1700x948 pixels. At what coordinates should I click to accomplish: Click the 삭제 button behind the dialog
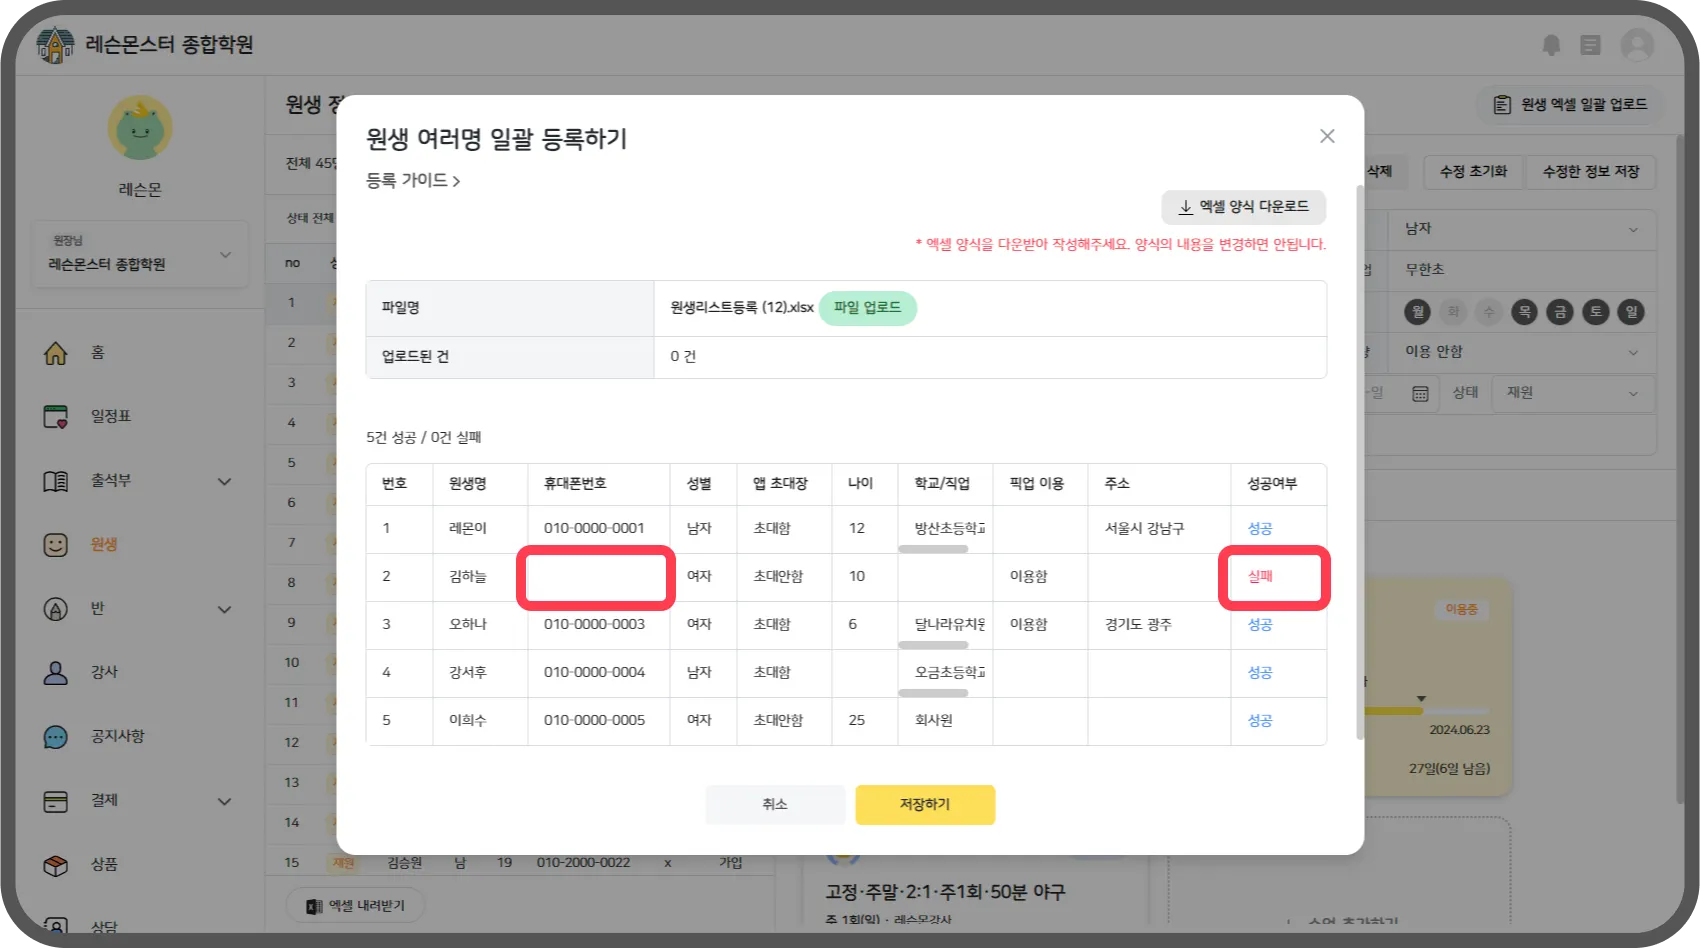[x=1380, y=172]
